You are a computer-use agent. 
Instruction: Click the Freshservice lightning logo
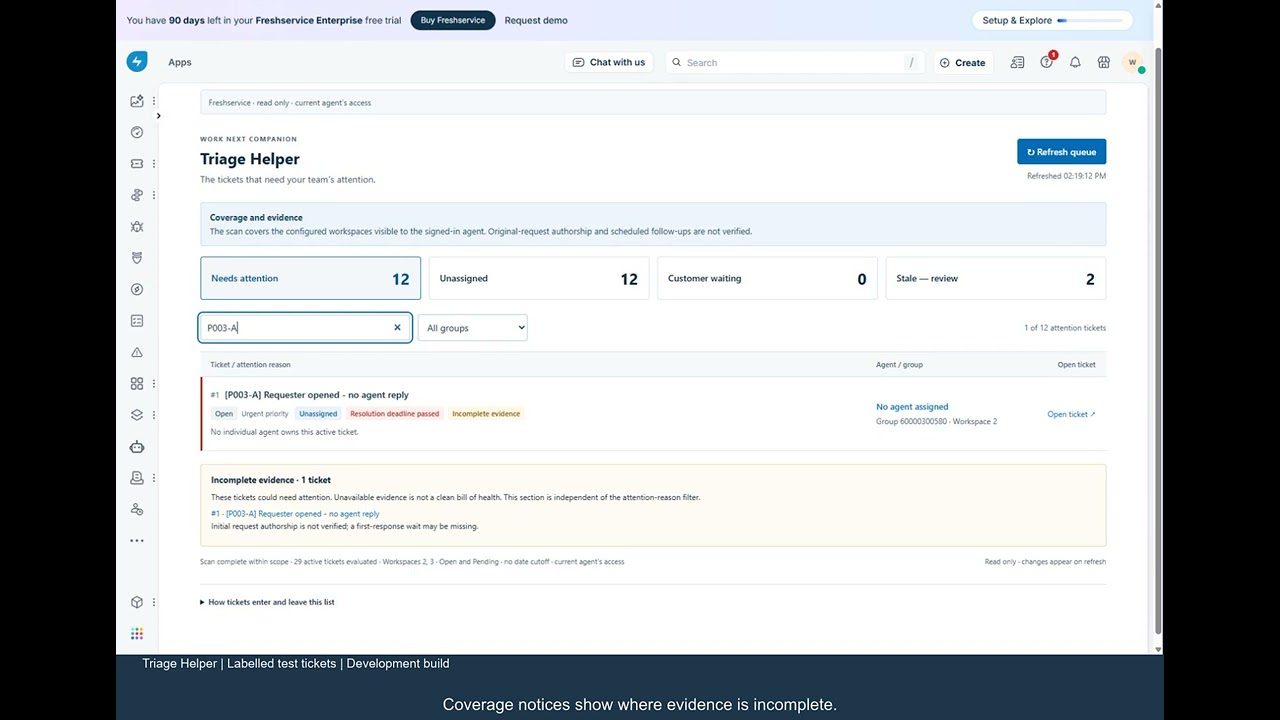coord(137,62)
